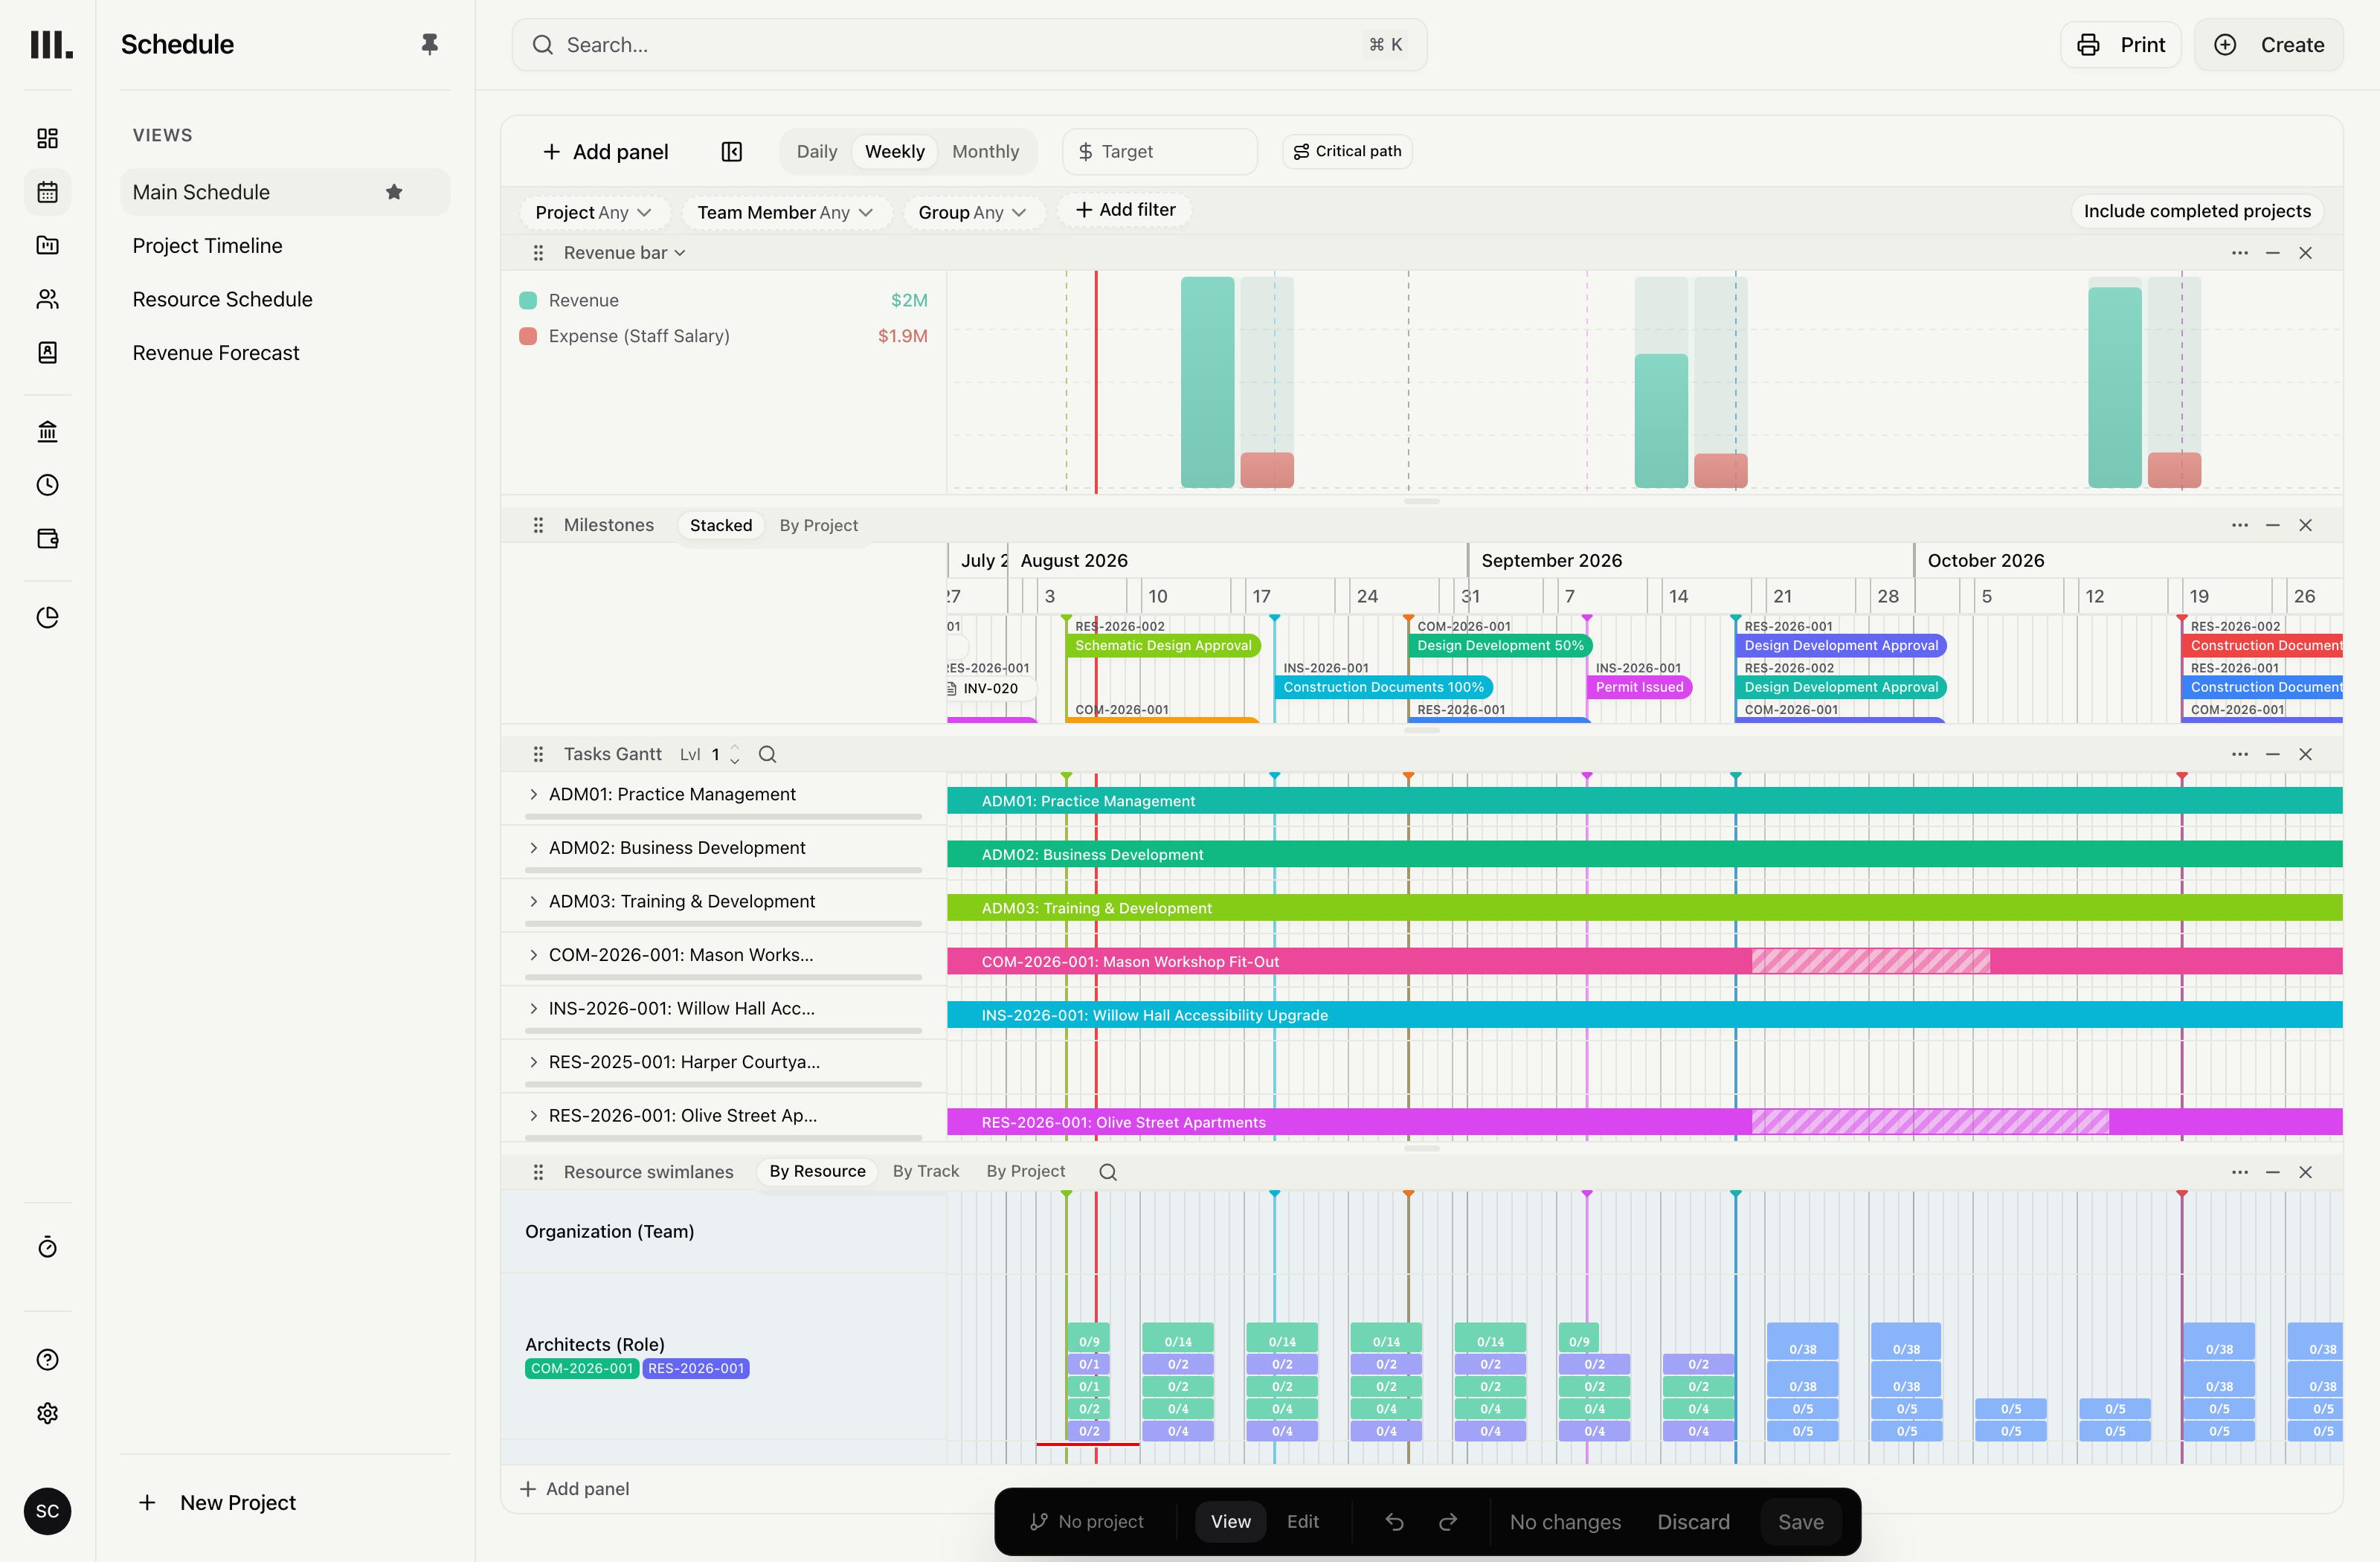Minimize the Milestones panel
Image resolution: width=2380 pixels, height=1562 pixels.
(2272, 525)
